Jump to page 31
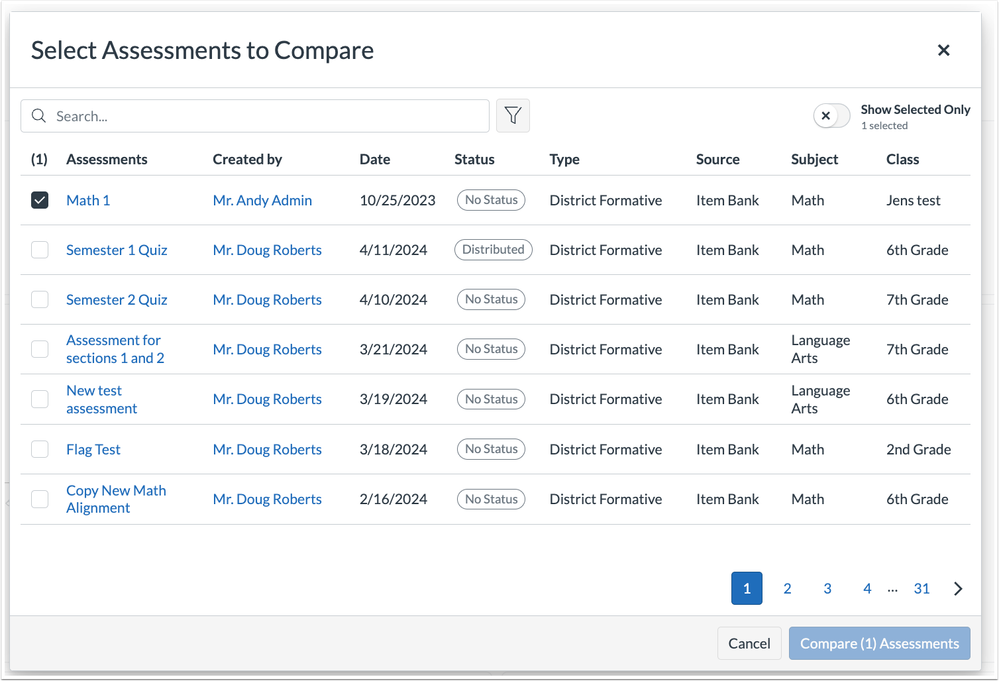 921,588
